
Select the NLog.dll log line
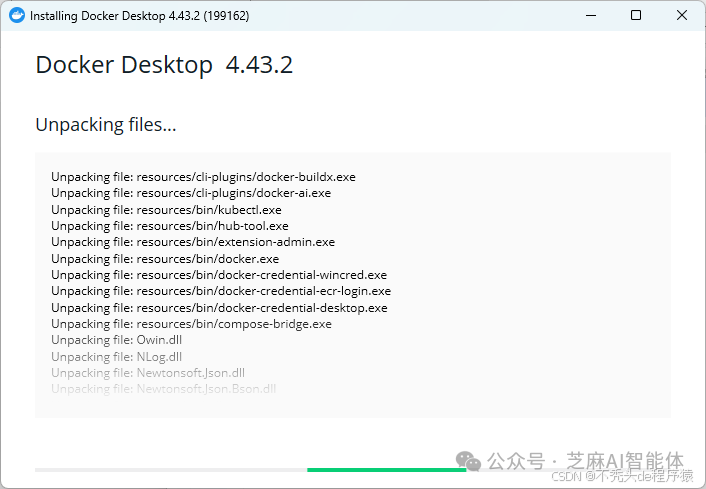click(117, 357)
